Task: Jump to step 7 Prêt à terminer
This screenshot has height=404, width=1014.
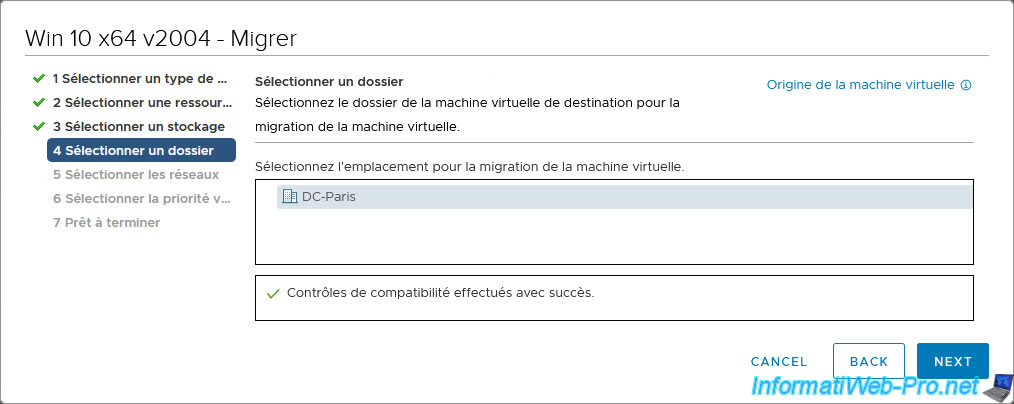Action: click(x=107, y=222)
